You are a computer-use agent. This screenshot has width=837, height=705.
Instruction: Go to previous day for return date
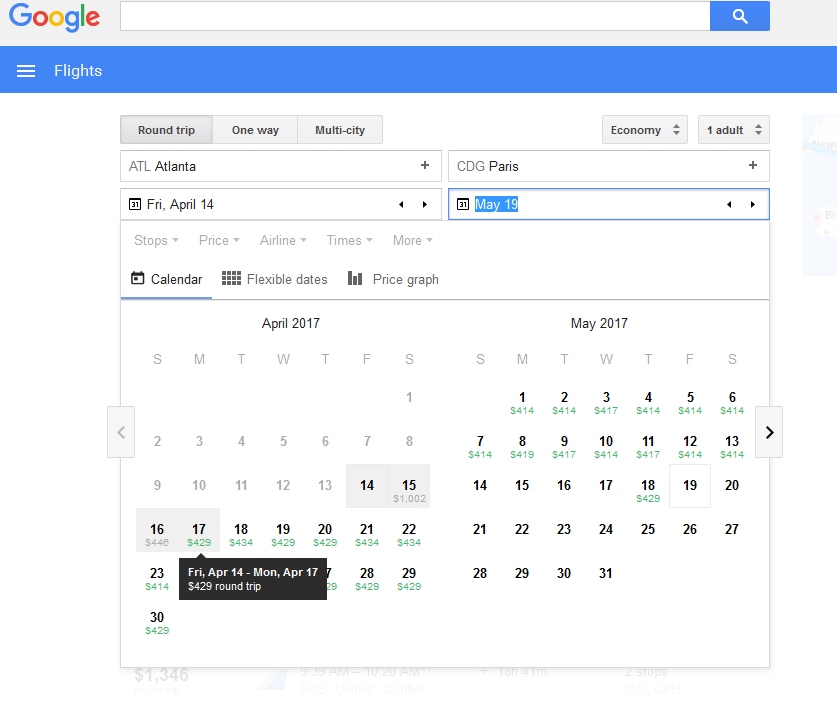tap(728, 205)
